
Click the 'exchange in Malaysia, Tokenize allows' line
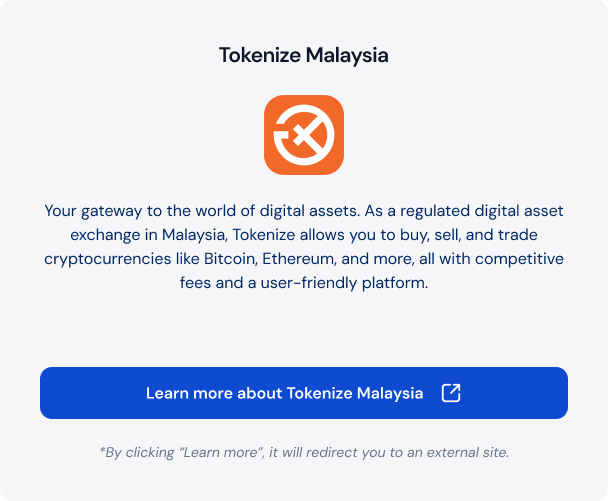[304, 235]
